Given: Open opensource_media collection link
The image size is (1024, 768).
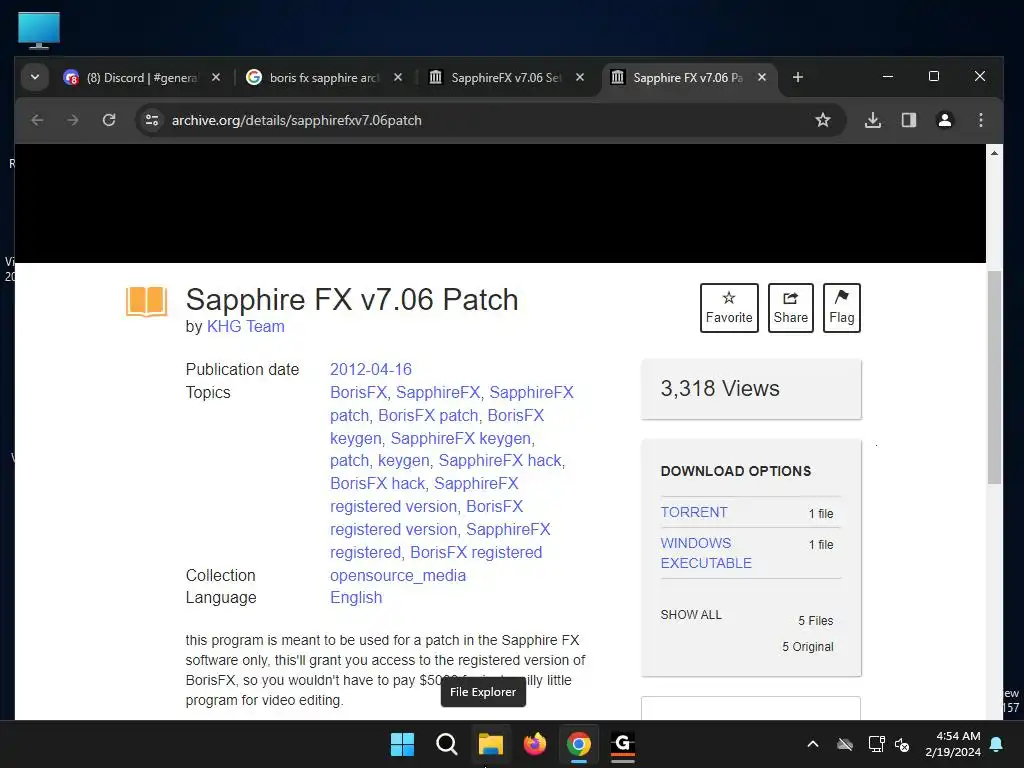Looking at the screenshot, I should [398, 575].
